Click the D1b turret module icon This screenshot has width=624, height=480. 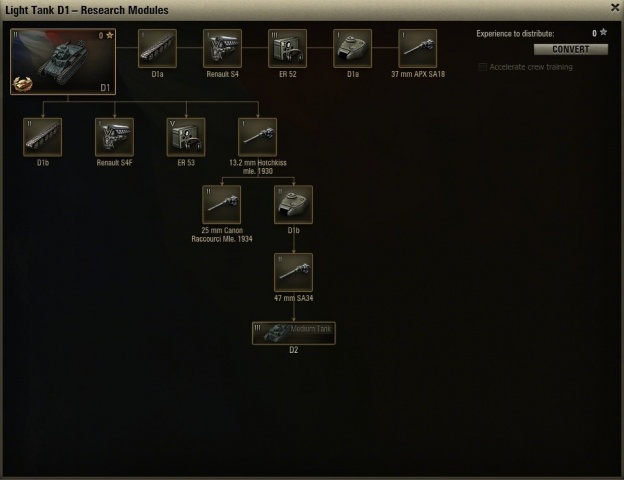tap(293, 205)
